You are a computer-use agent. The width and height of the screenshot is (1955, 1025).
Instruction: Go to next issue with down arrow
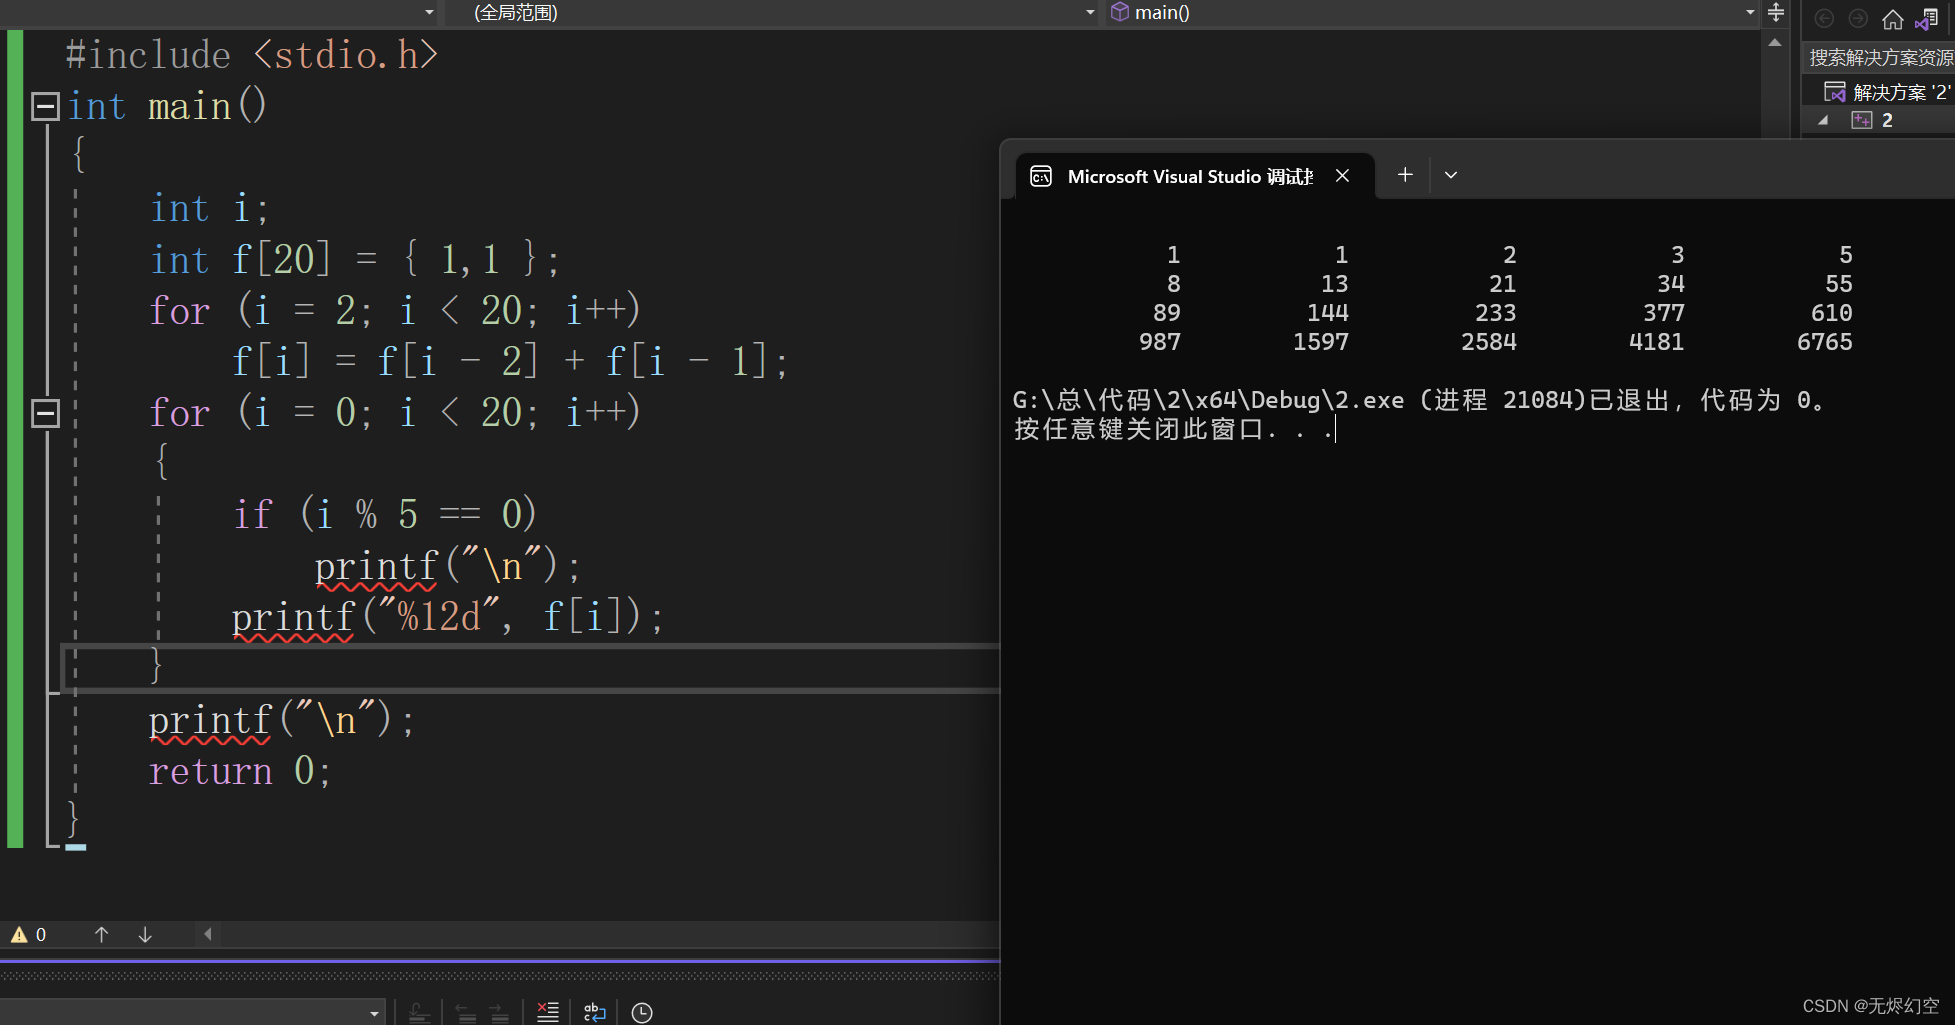click(x=145, y=934)
